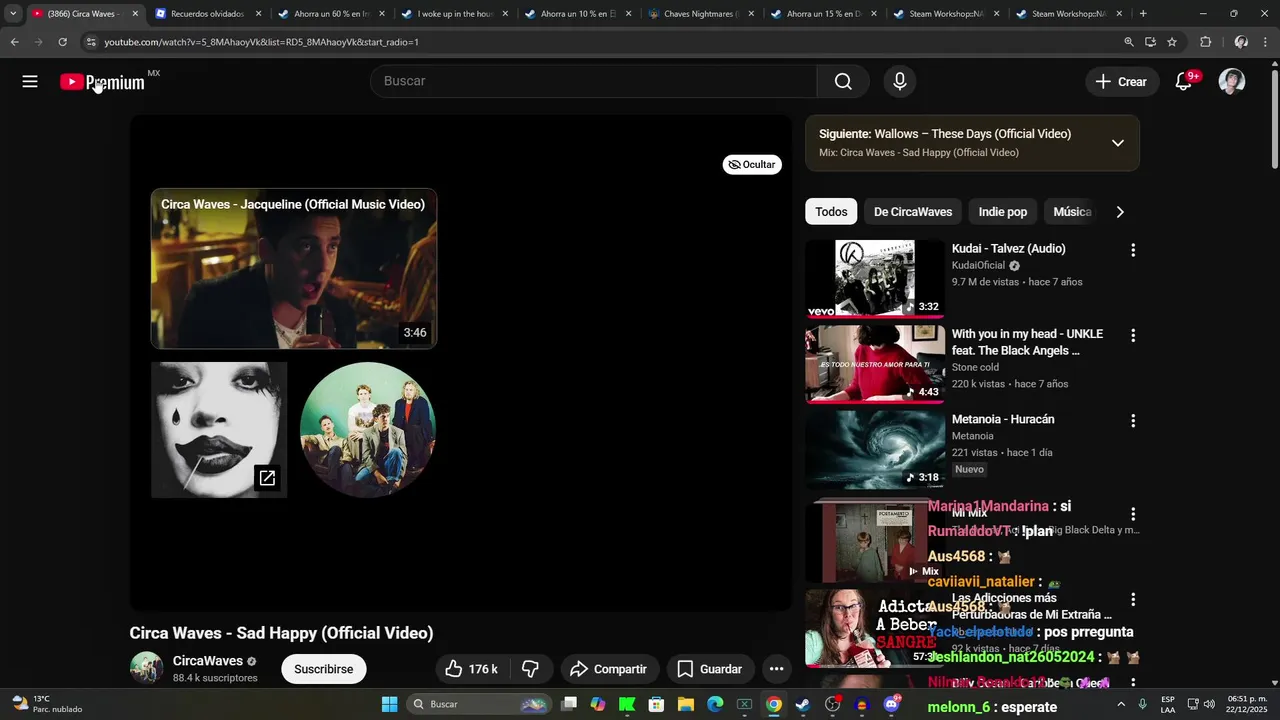Bookmark this page with star icon
Image resolution: width=1280 pixels, height=720 pixels.
1172,42
